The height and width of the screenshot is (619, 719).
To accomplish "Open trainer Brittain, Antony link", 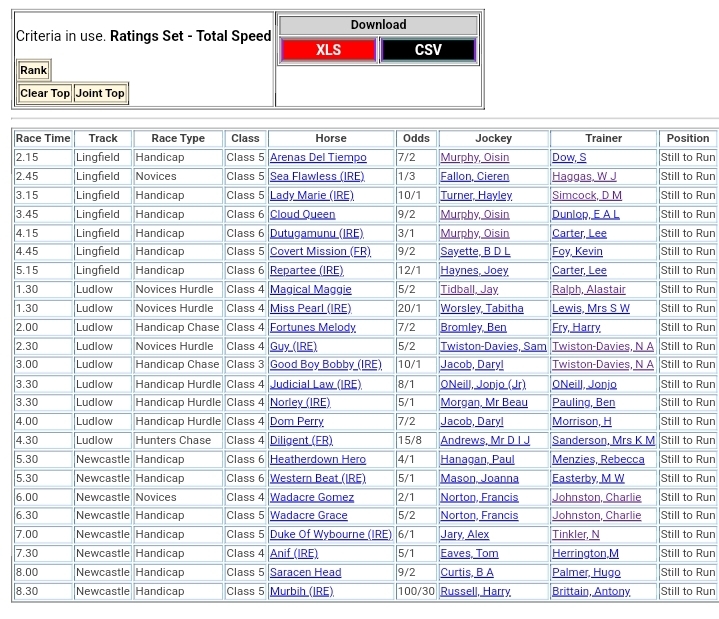I will pyautogui.click(x=591, y=591).
